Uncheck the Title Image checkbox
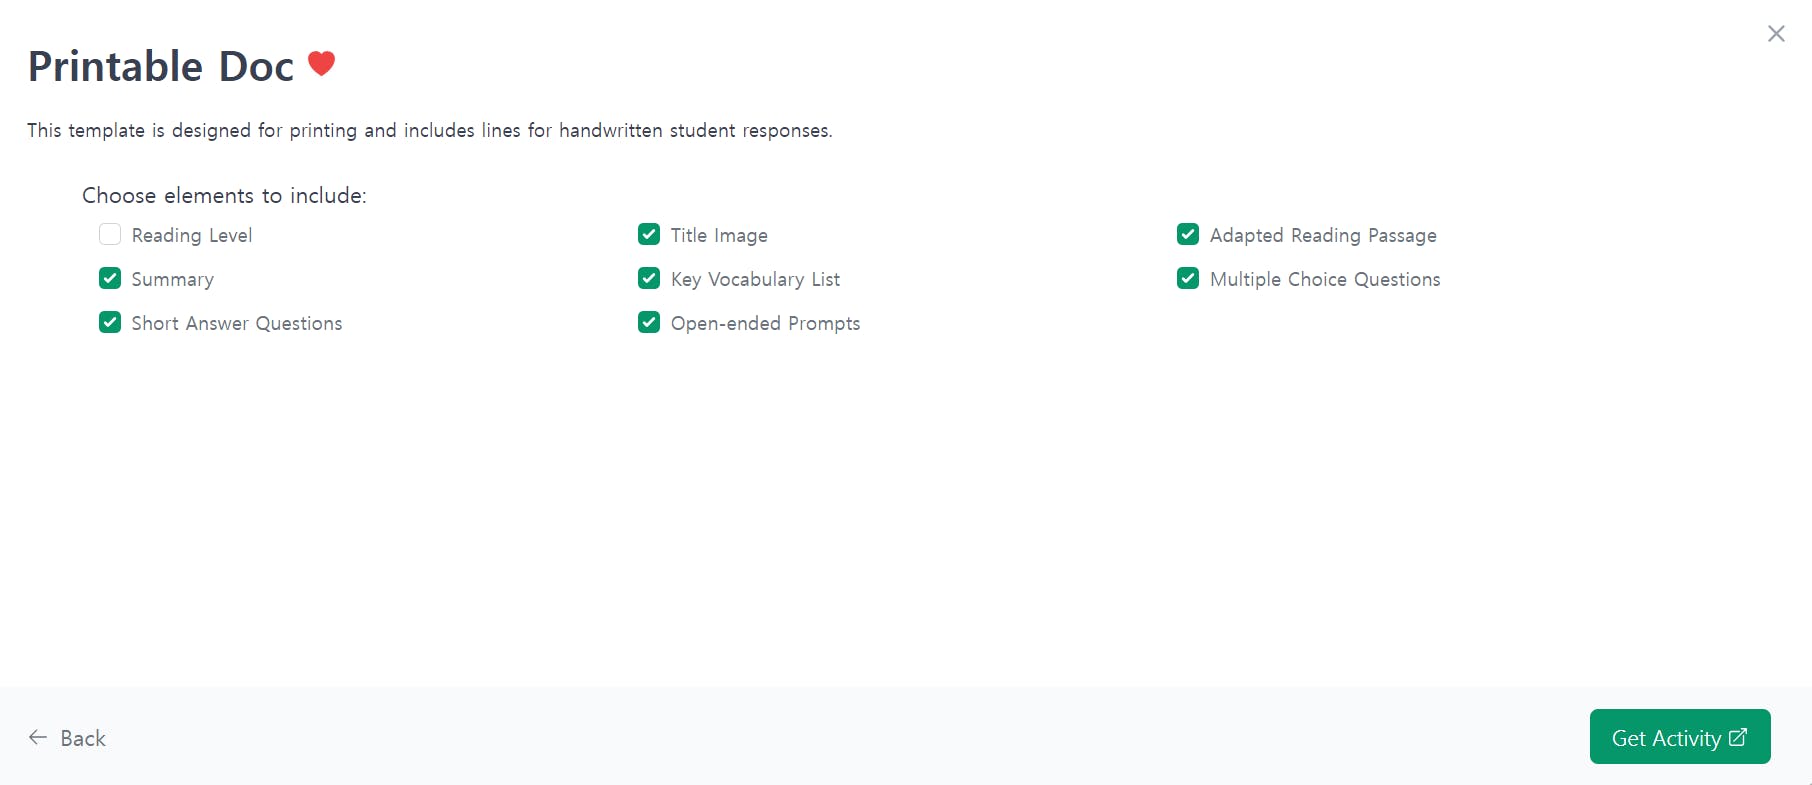Screen dimensions: 1812x785 [649, 234]
